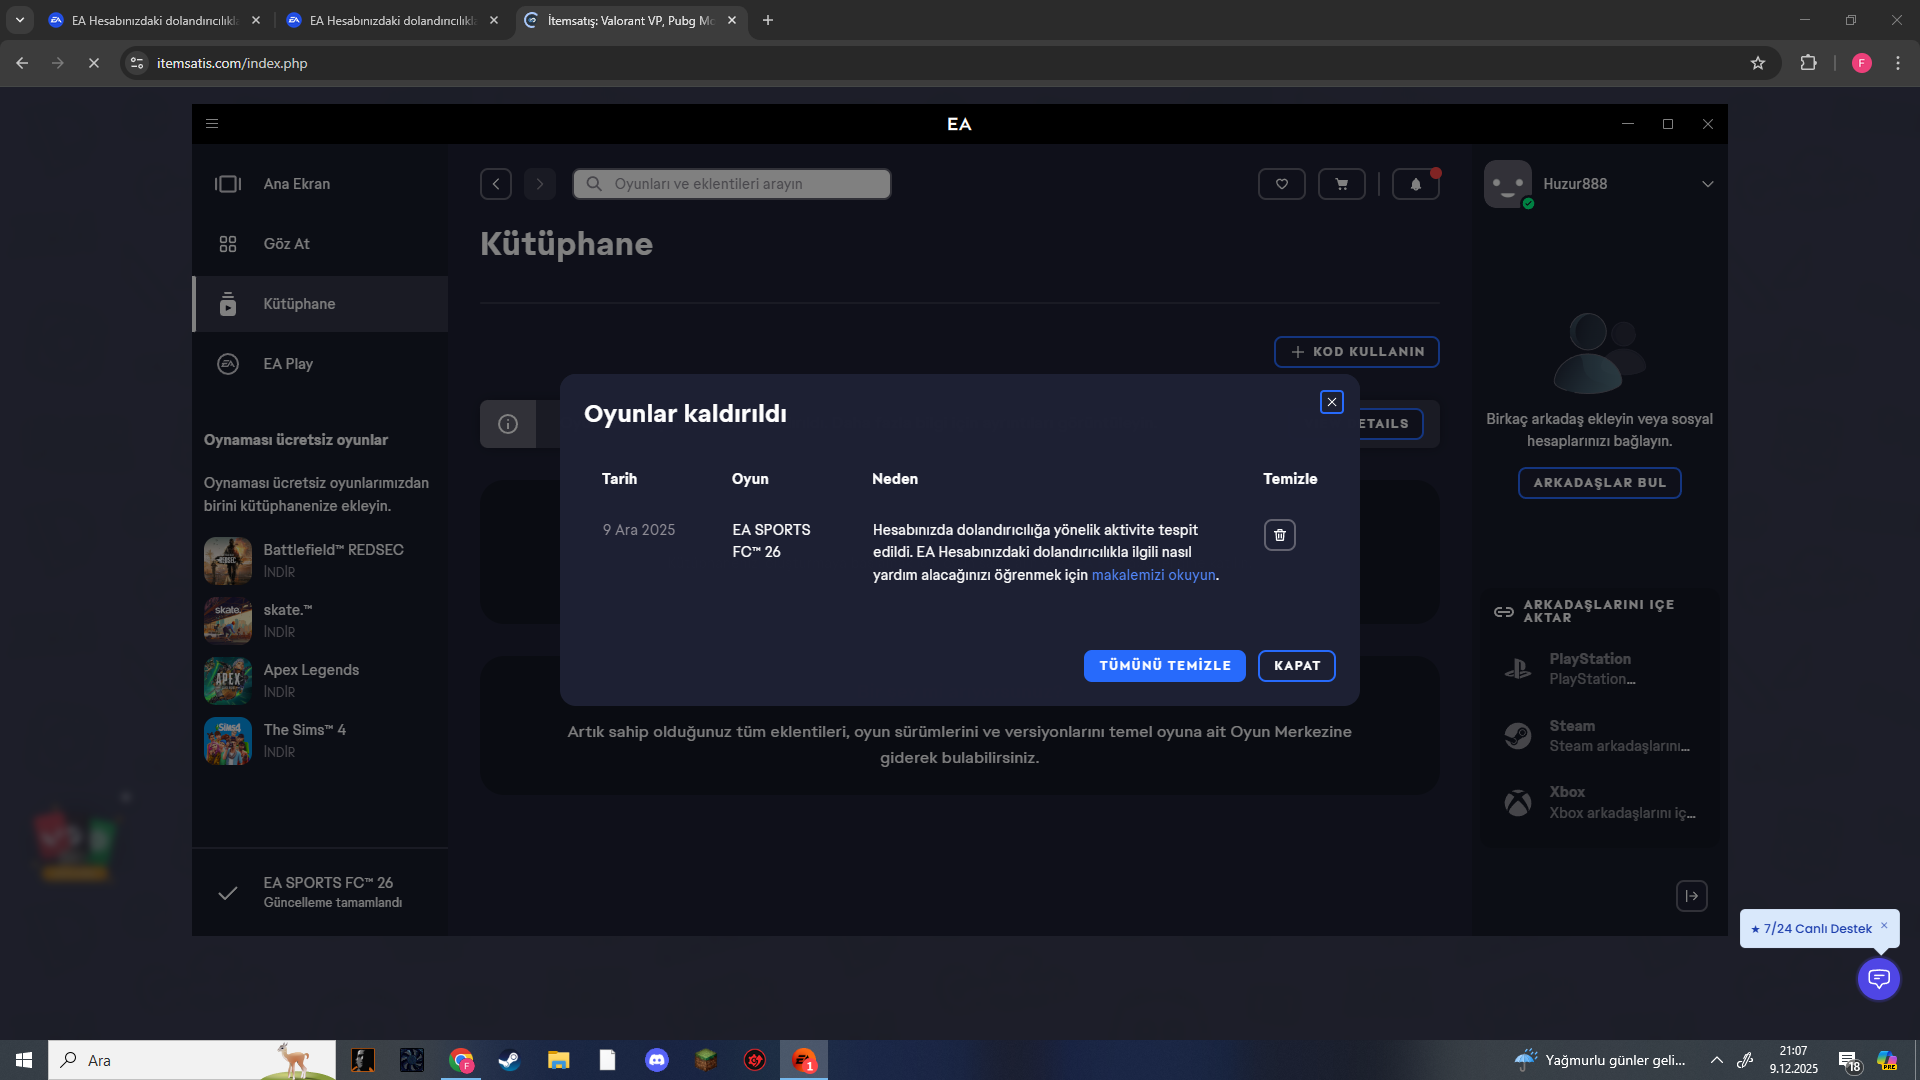Viewport: 1920px width, 1080px height.
Task: Go back with the EA app back arrow
Action: click(x=496, y=184)
